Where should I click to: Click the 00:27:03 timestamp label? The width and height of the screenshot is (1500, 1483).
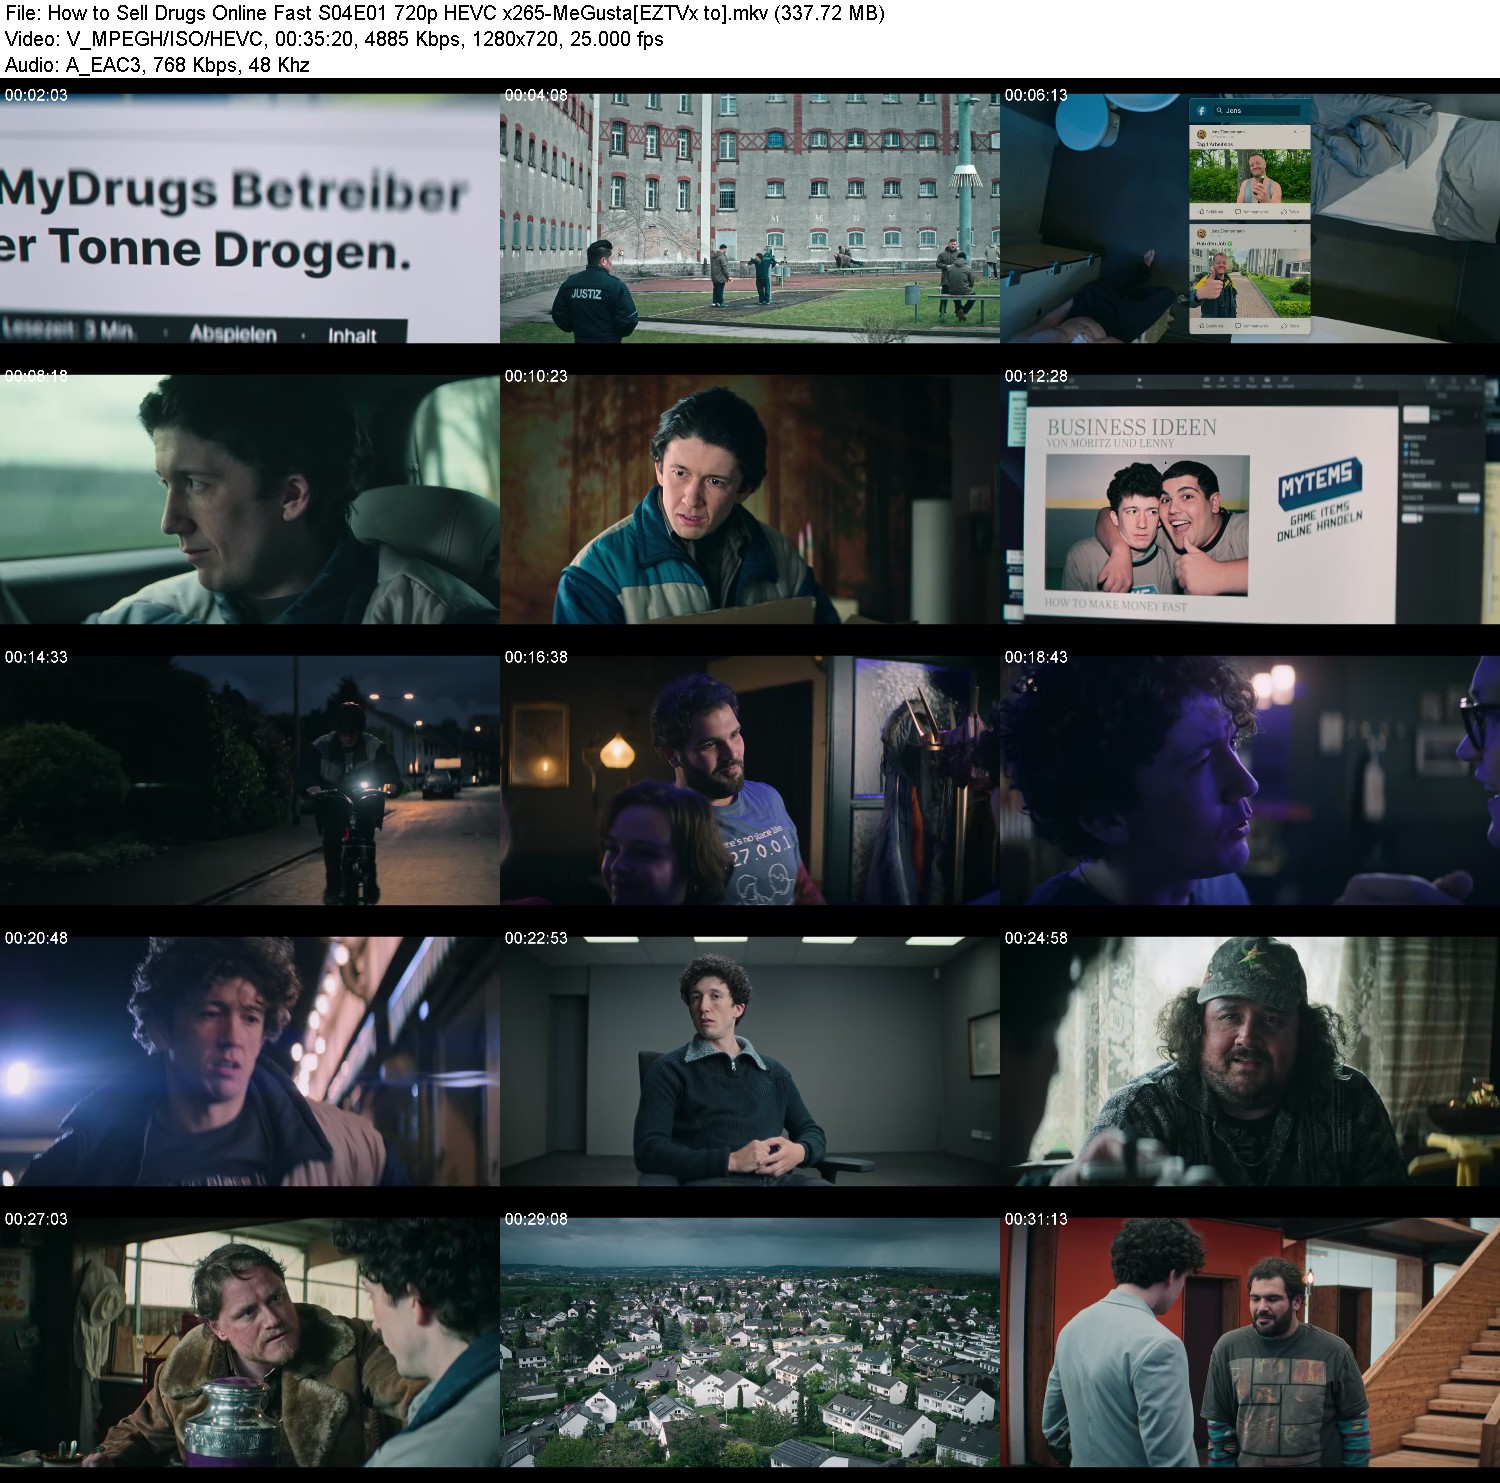[36, 1219]
